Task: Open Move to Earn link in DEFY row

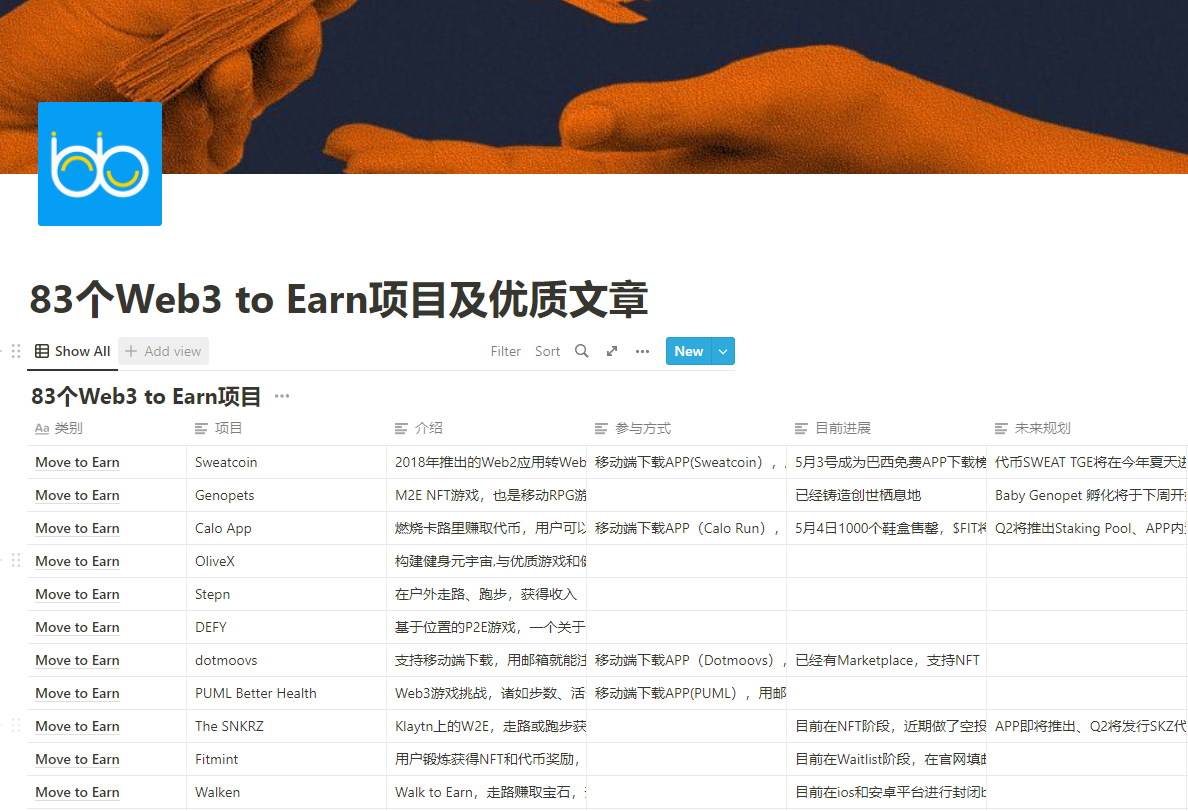Action: [x=77, y=627]
